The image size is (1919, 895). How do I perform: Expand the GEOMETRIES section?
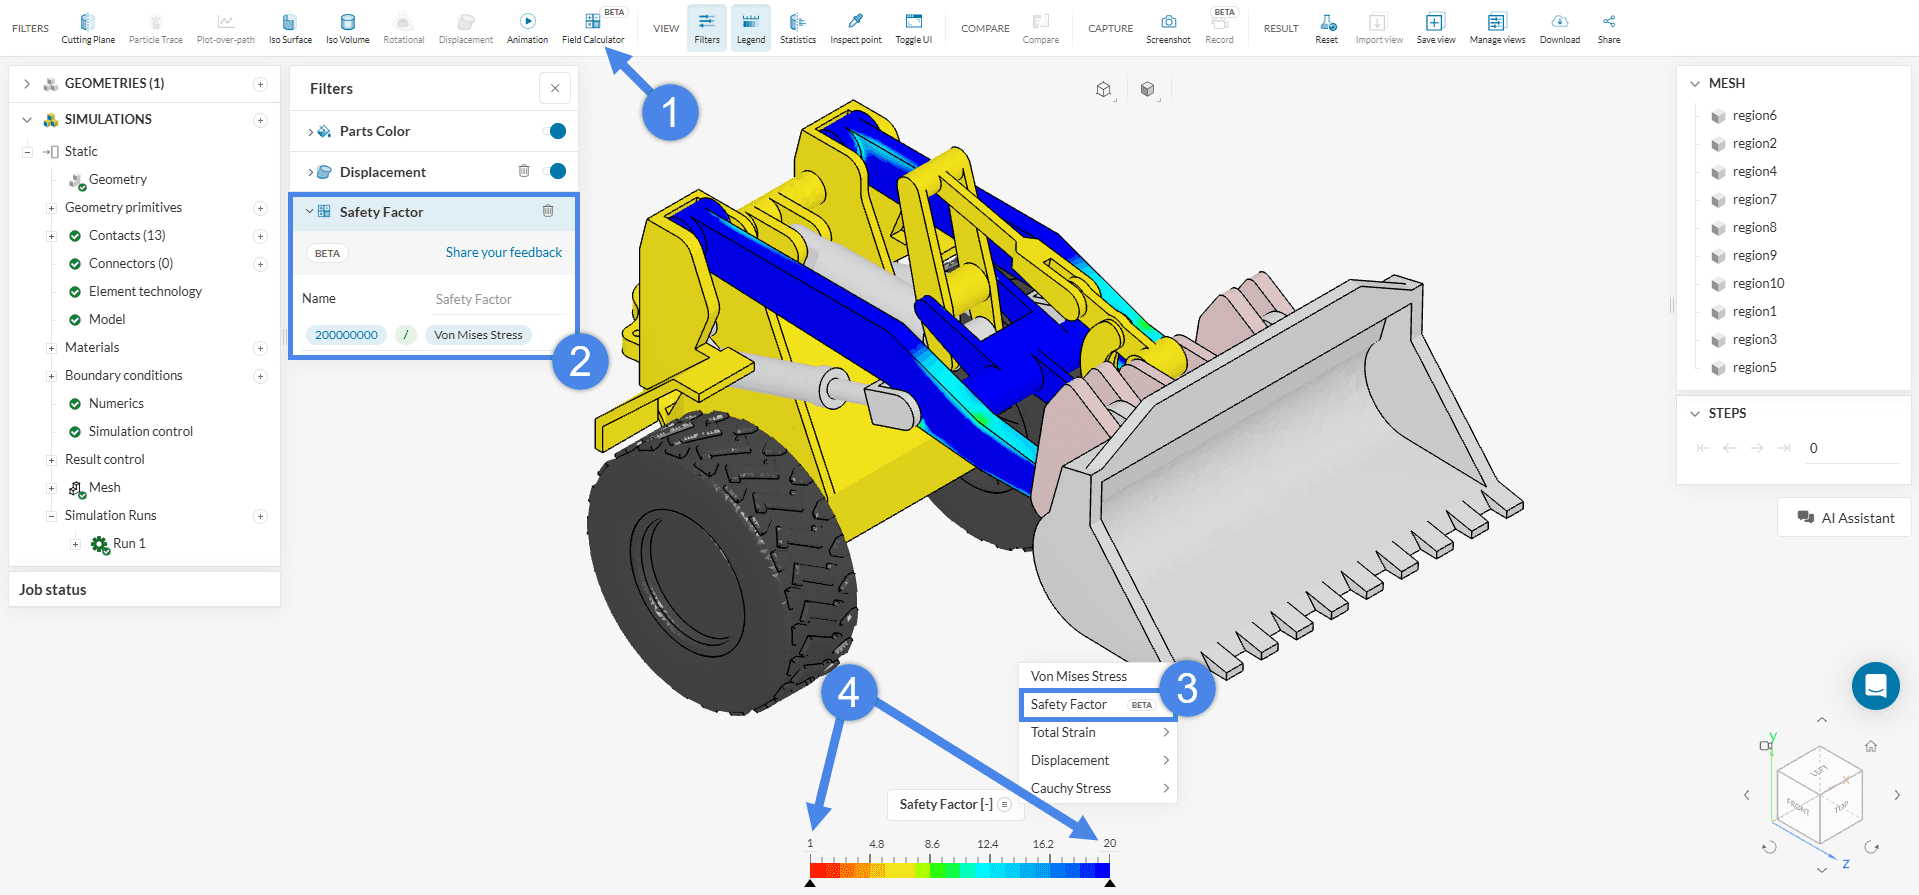click(x=27, y=84)
